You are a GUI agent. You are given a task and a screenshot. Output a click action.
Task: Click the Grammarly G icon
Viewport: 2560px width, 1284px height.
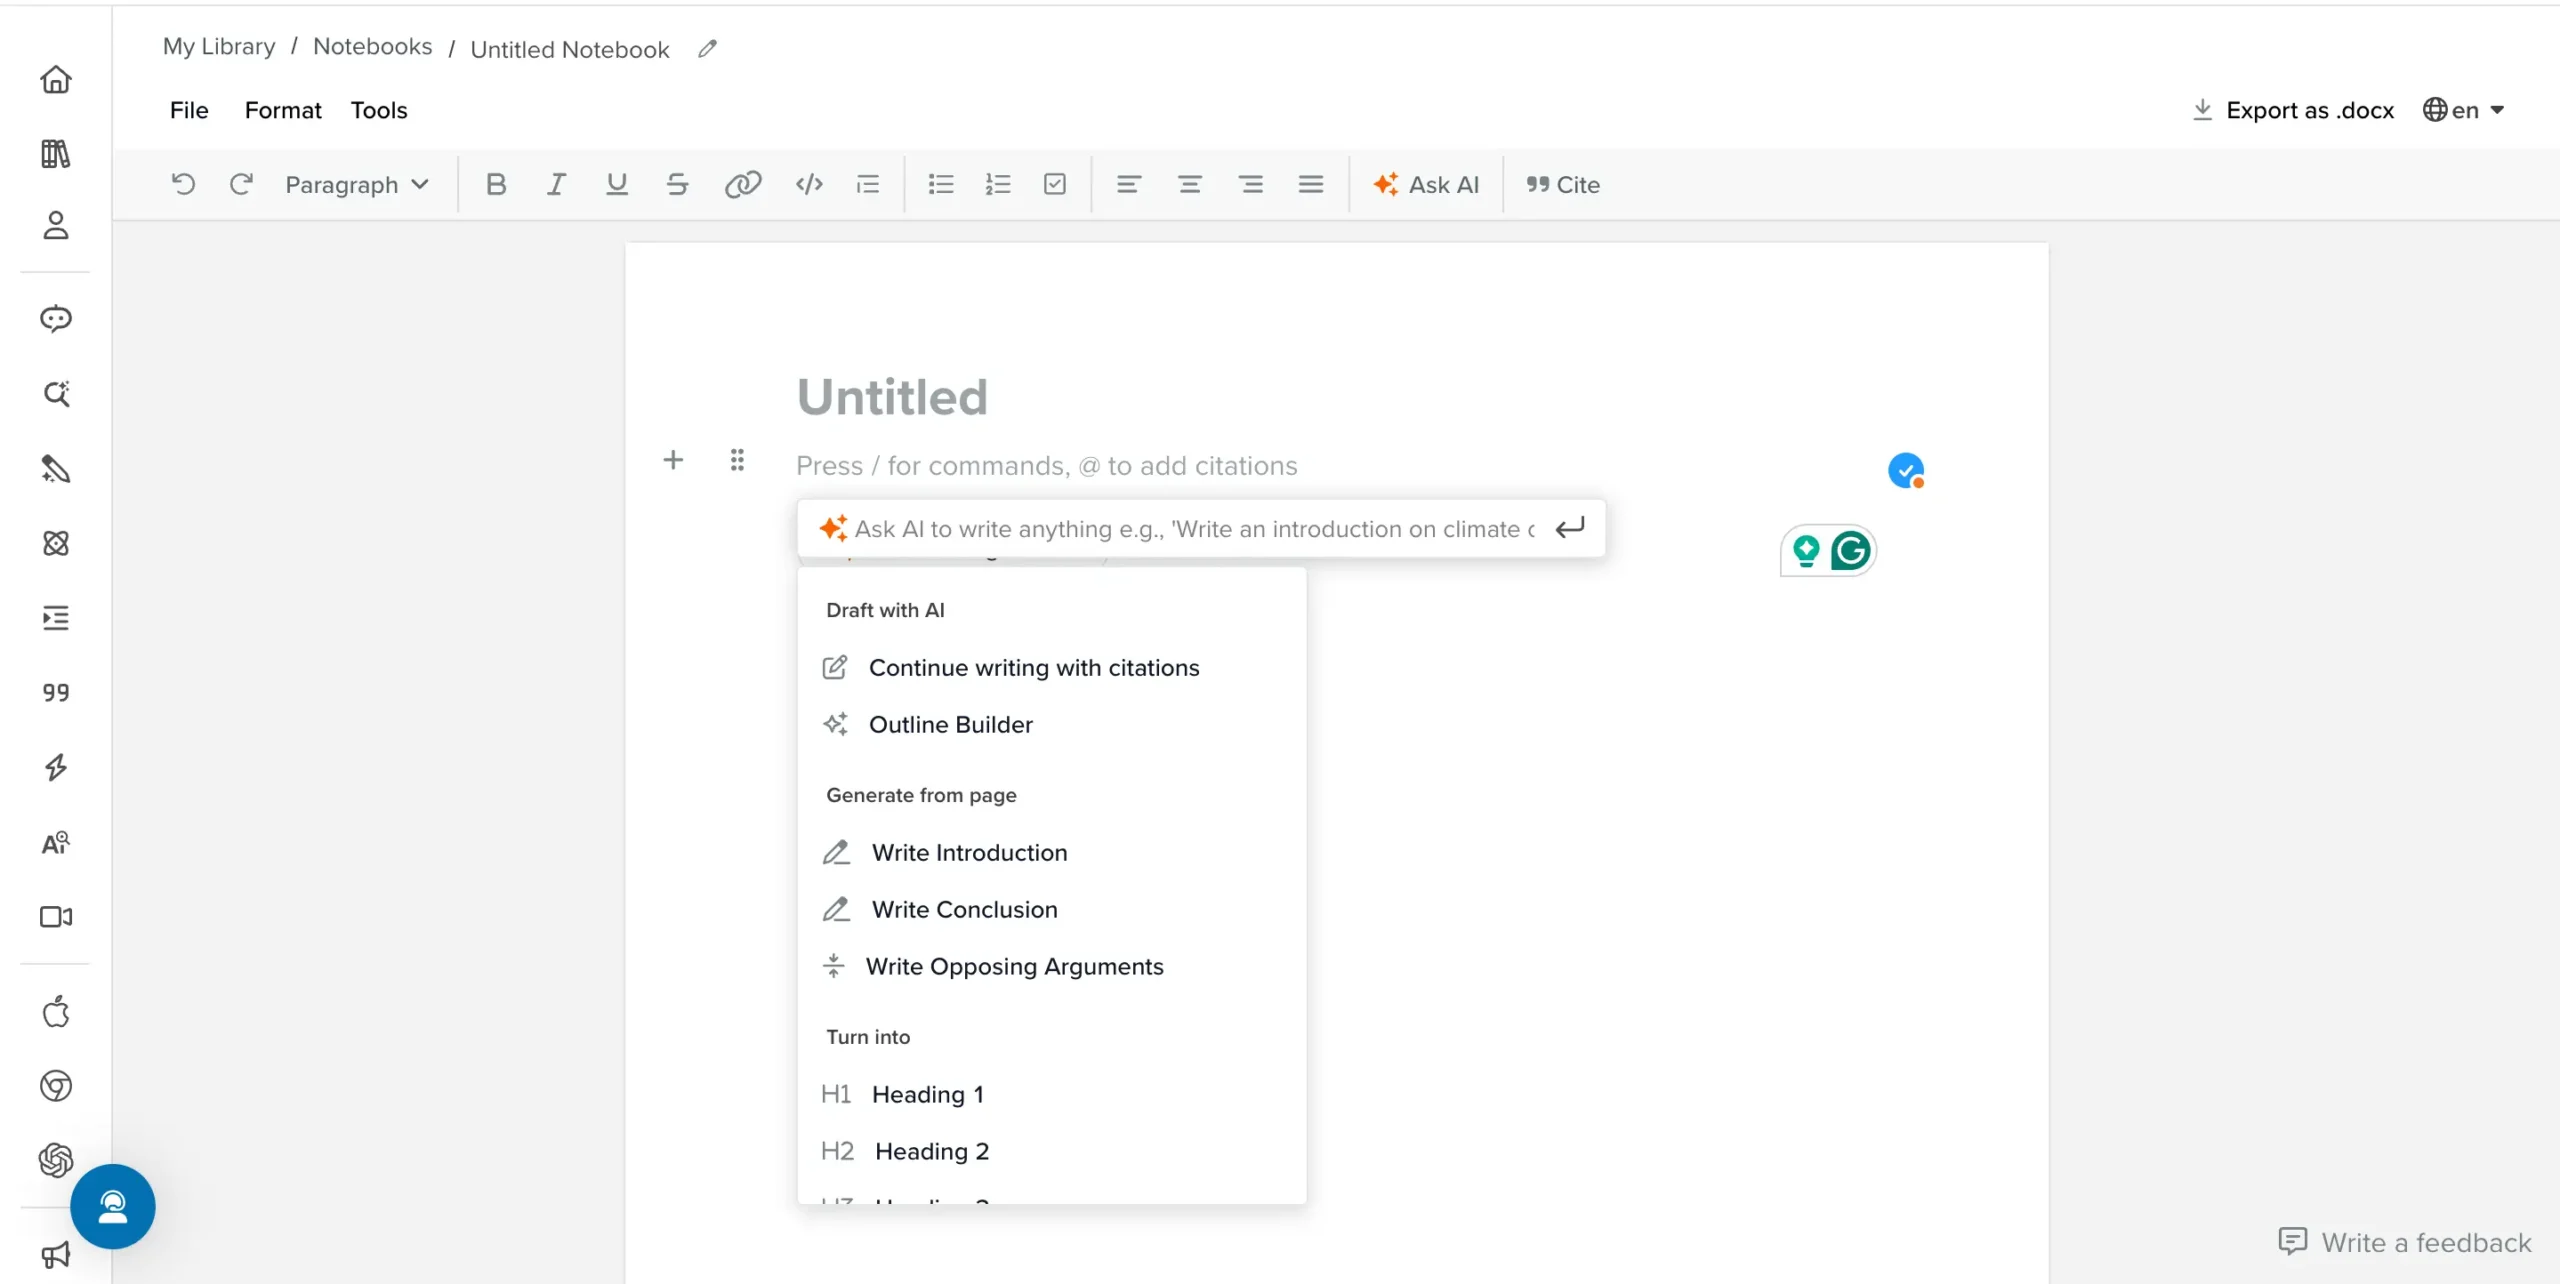[x=1851, y=551]
